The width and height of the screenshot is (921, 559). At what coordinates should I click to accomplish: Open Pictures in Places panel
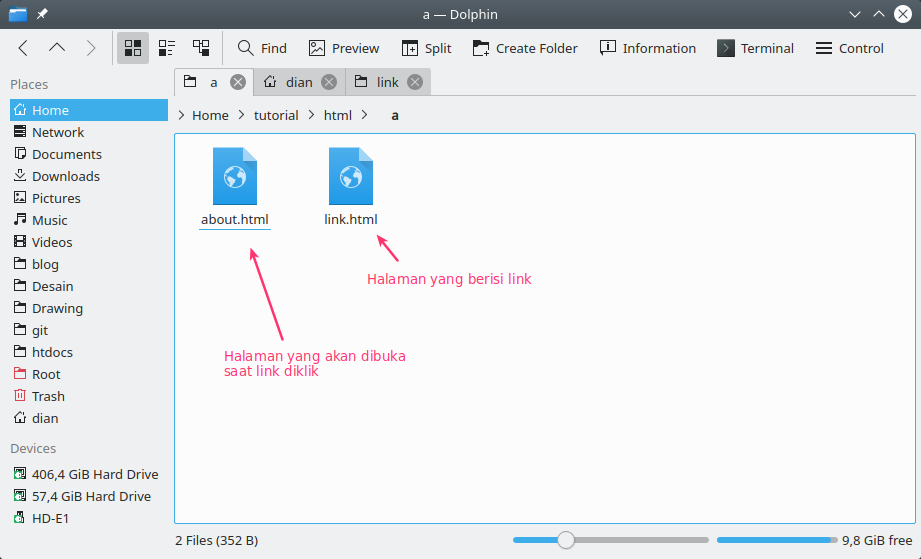(89, 198)
